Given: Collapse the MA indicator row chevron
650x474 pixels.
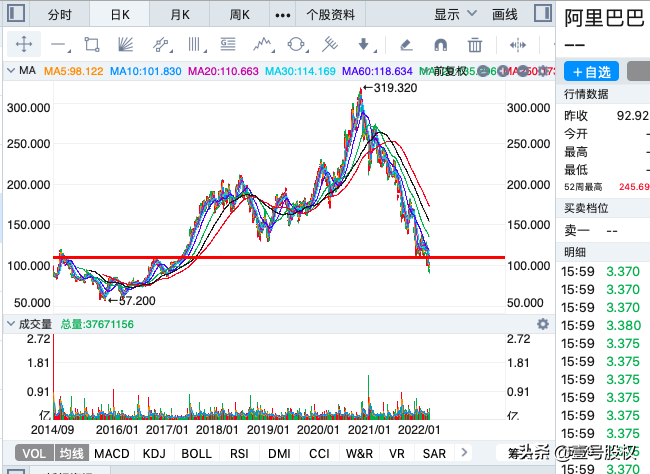Looking at the screenshot, I should click(11, 71).
